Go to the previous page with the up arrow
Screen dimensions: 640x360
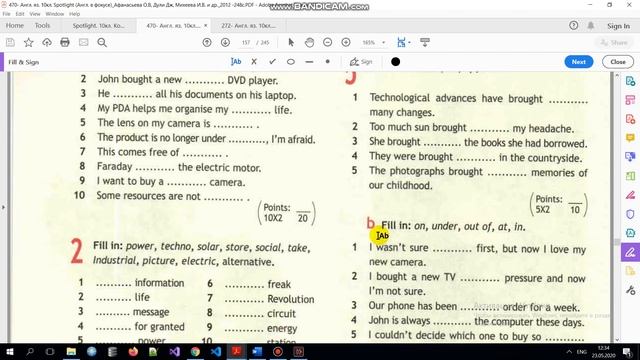(x=207, y=42)
